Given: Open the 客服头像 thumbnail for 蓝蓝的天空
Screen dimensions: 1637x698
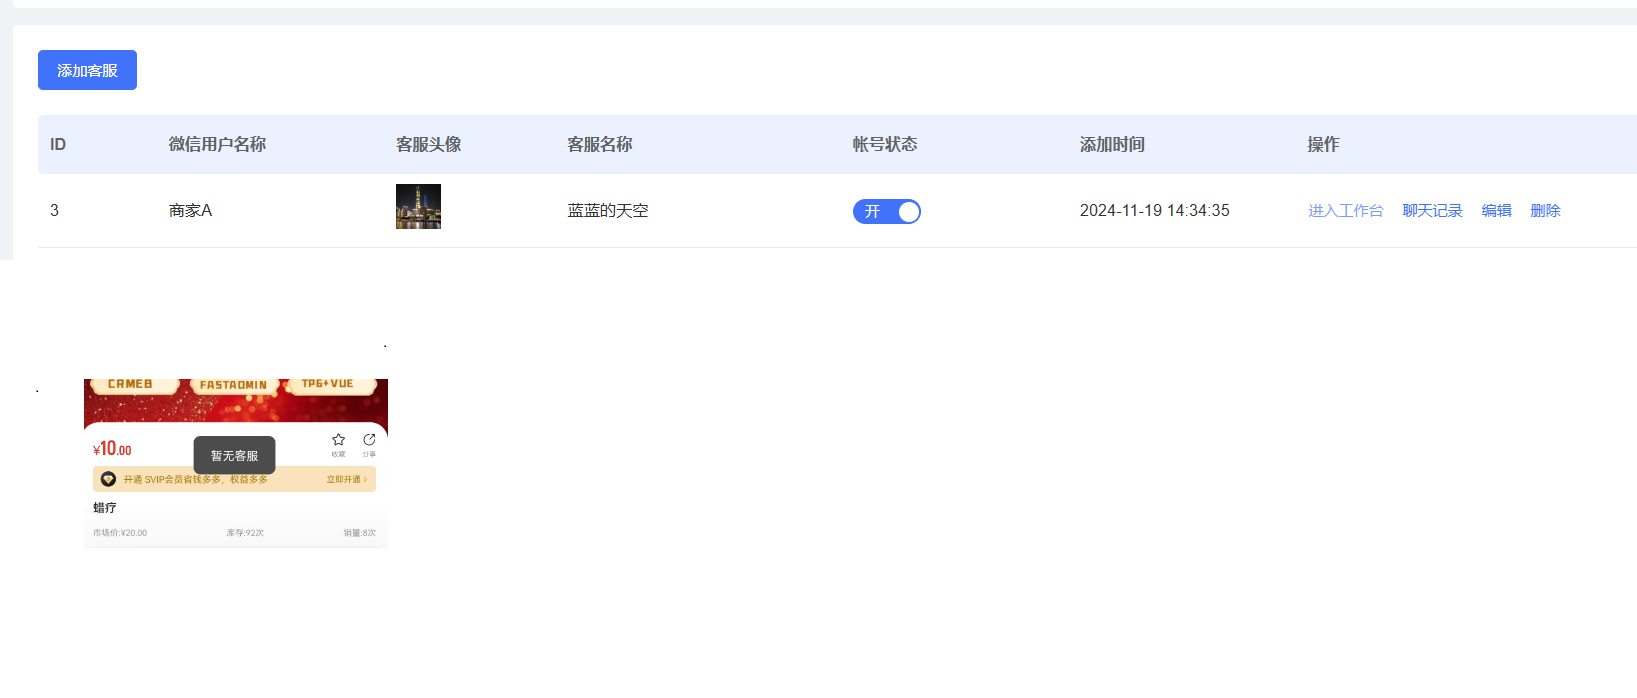Looking at the screenshot, I should click(x=418, y=207).
